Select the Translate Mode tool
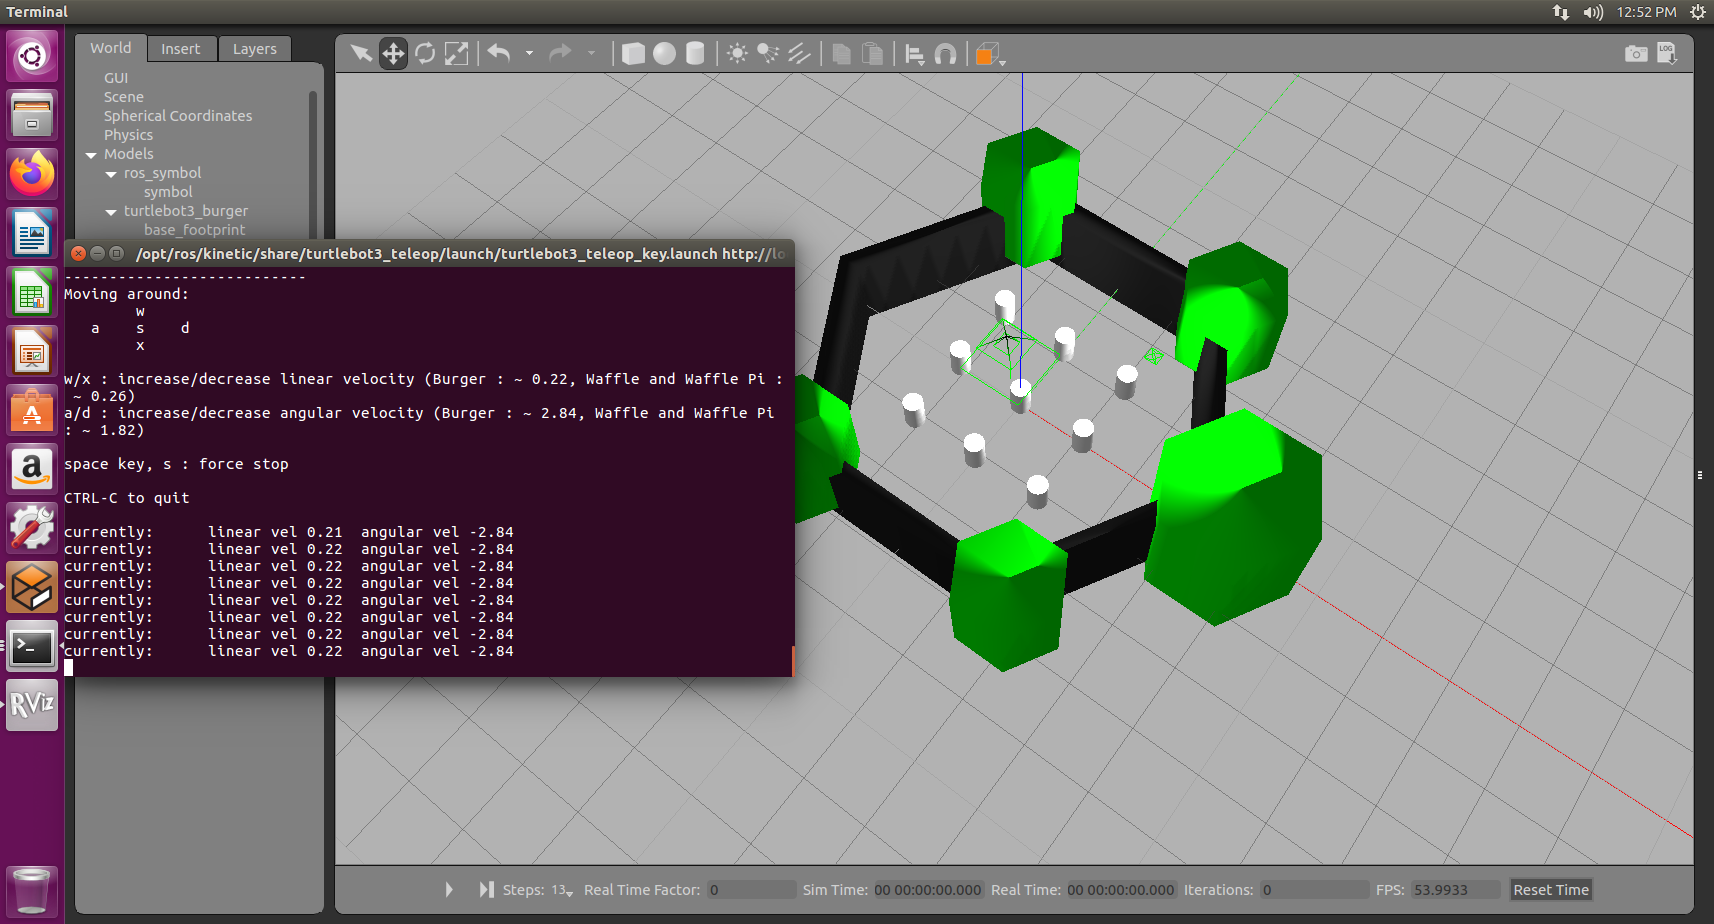This screenshot has width=1714, height=924. click(393, 53)
